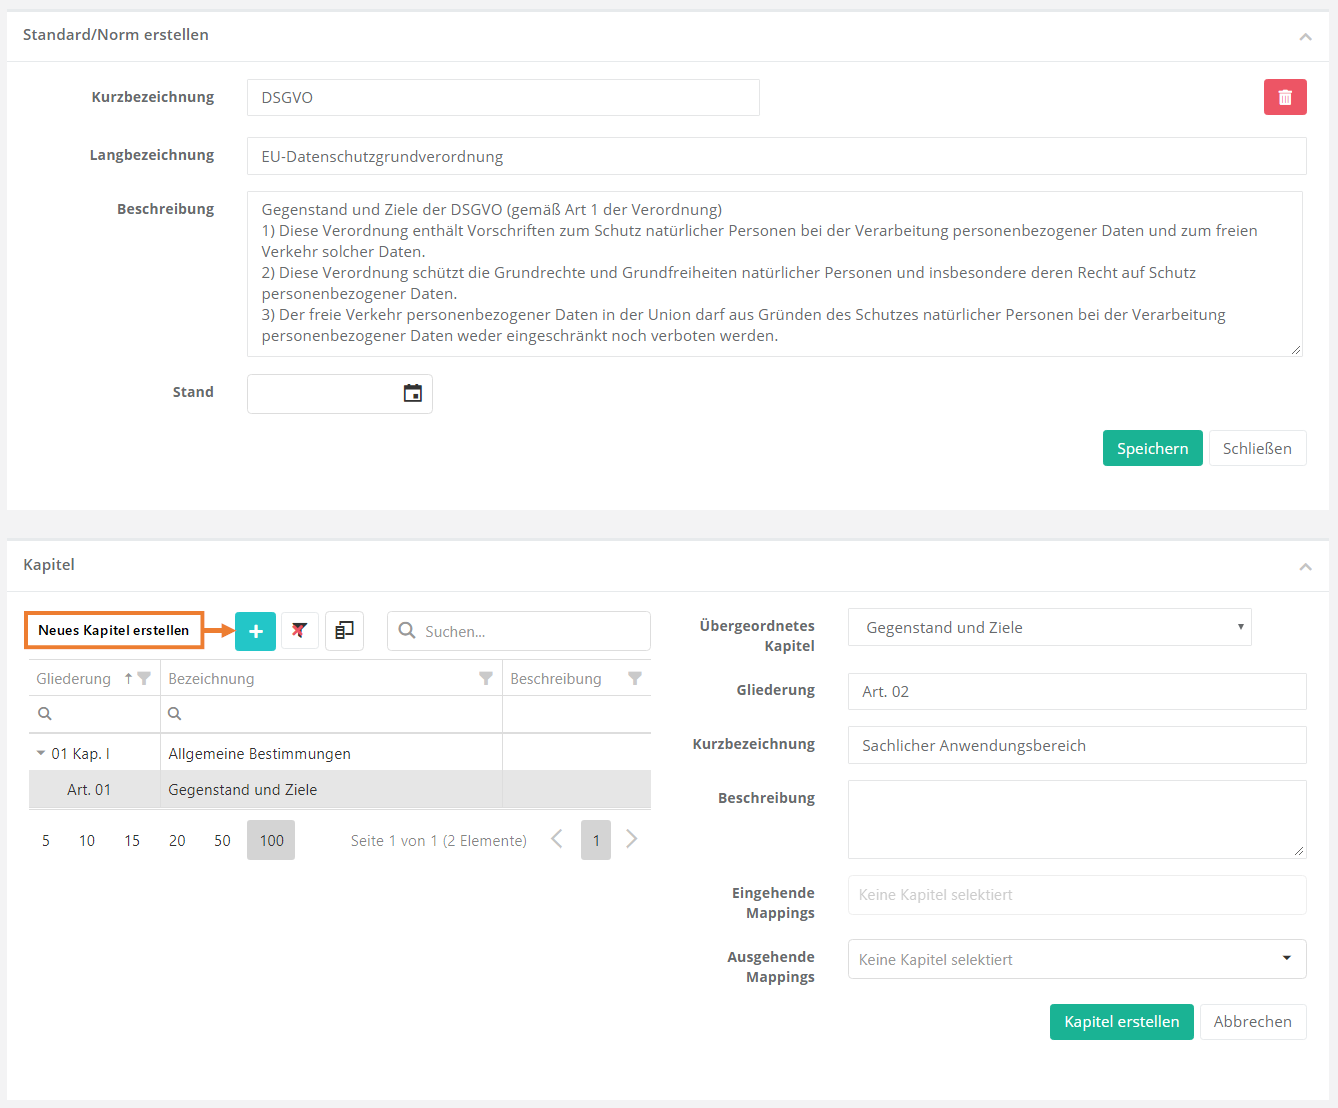Click the Kapitel erstellen button

[x=1121, y=1021]
